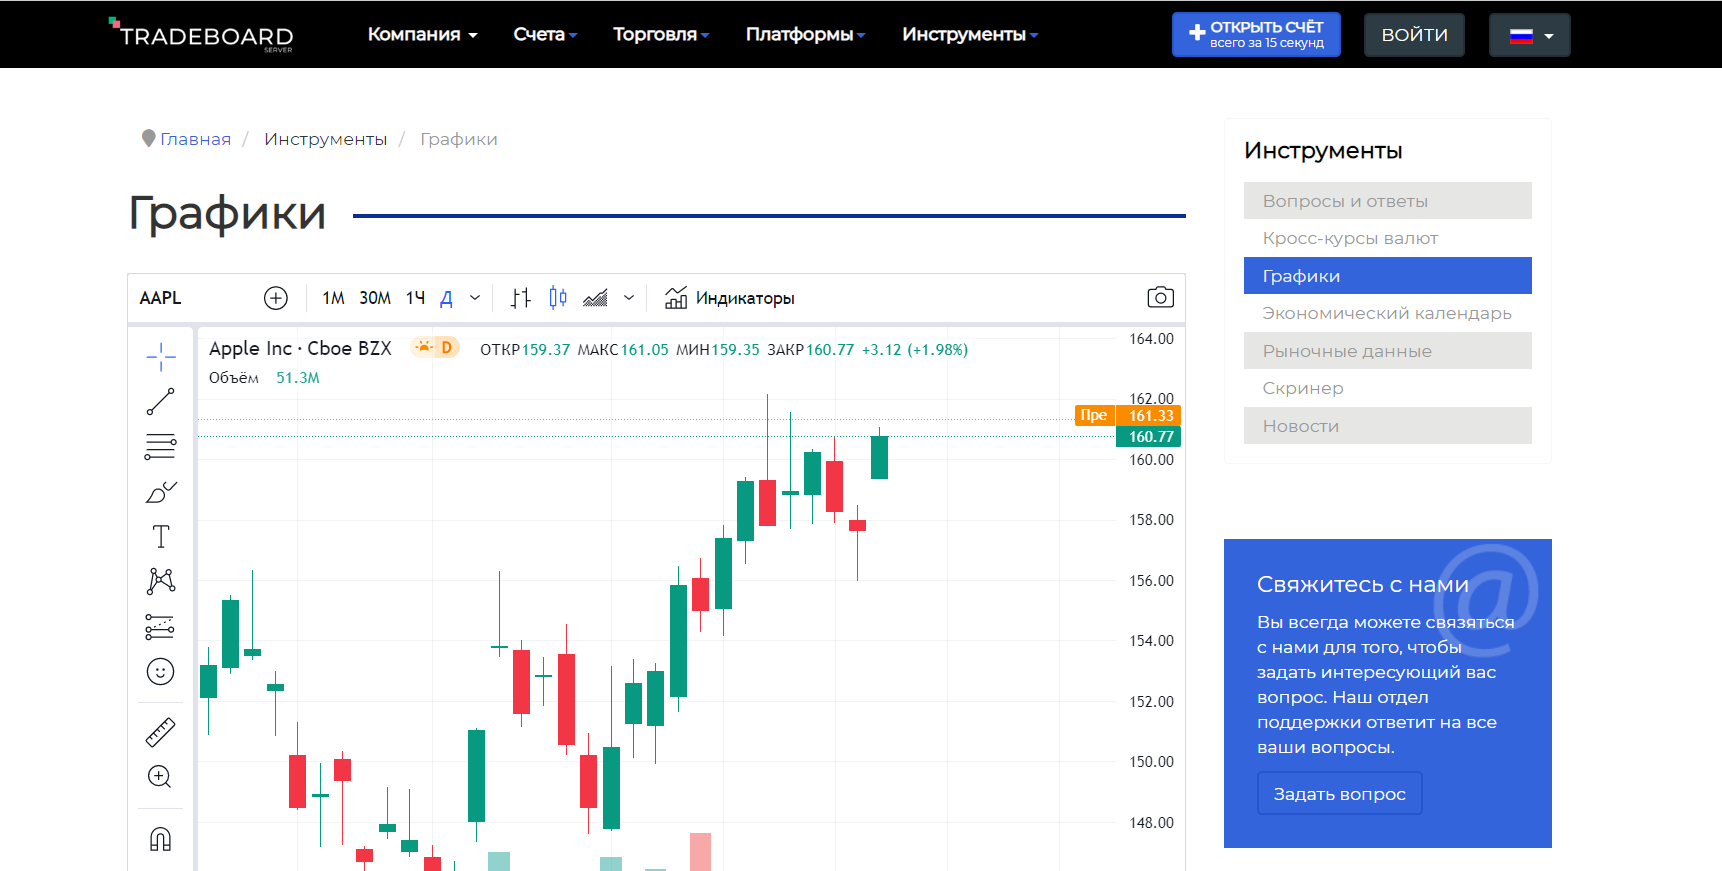Screen dimensions: 1722x871
Task: Click the ЗАКР 160.77 close value
Action: [811, 350]
